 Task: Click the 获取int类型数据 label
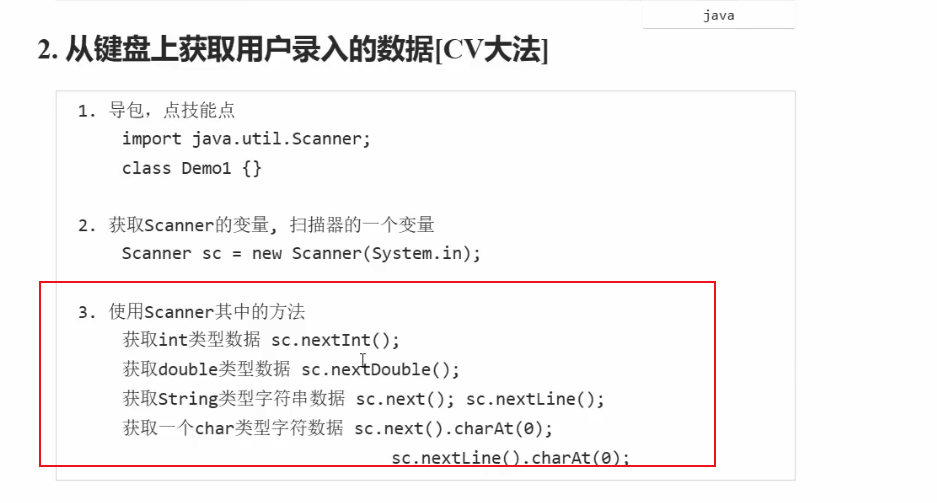[x=191, y=341]
